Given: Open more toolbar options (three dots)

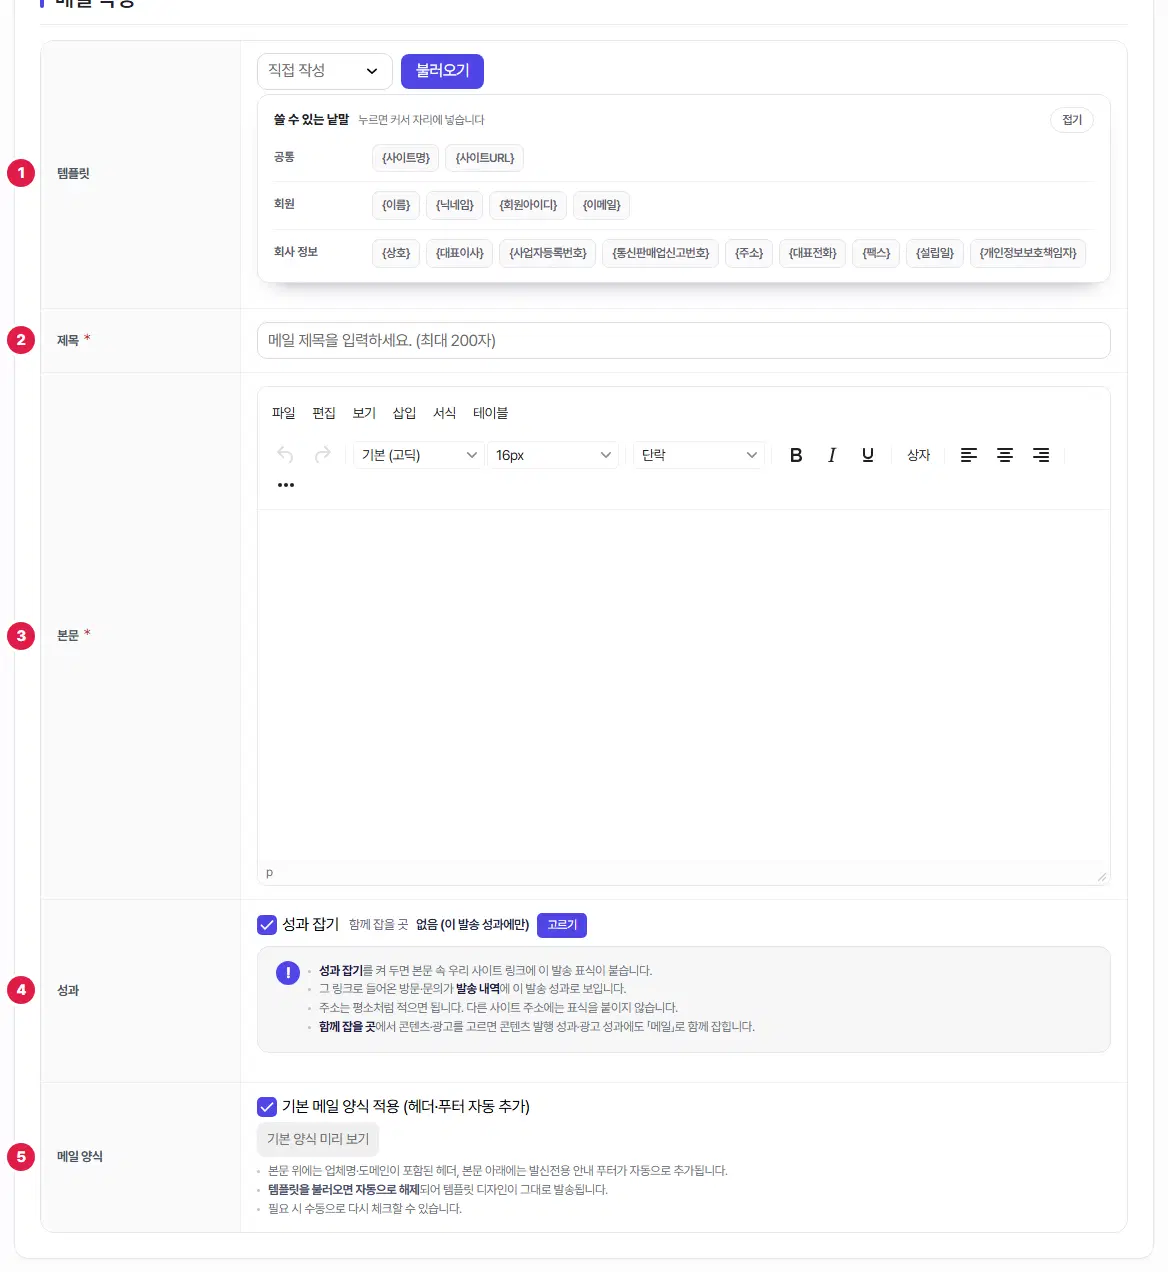Looking at the screenshot, I should click(286, 485).
